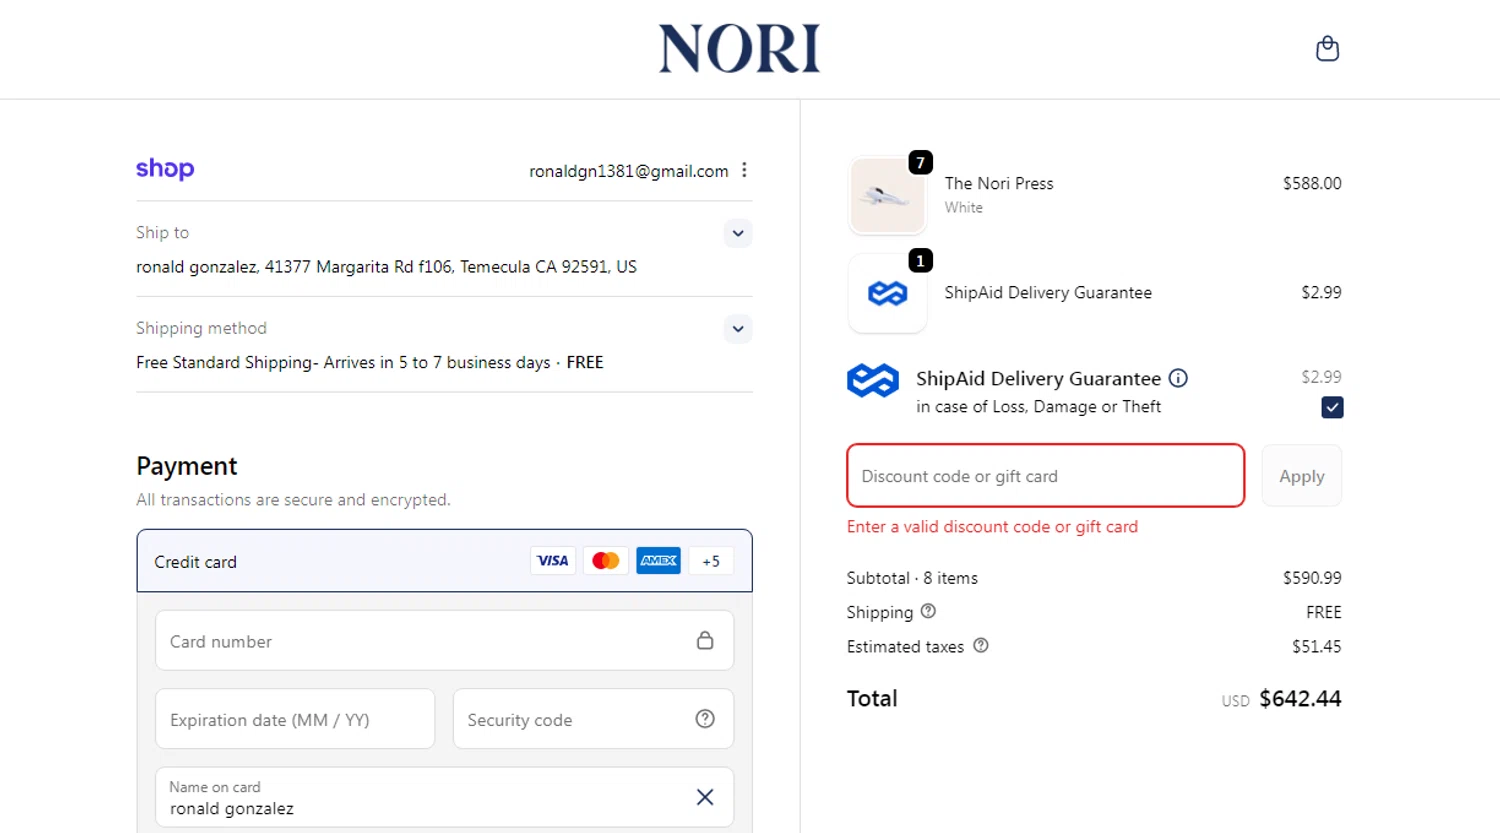Click the Mastercard icon
The height and width of the screenshot is (833, 1500).
click(x=606, y=561)
